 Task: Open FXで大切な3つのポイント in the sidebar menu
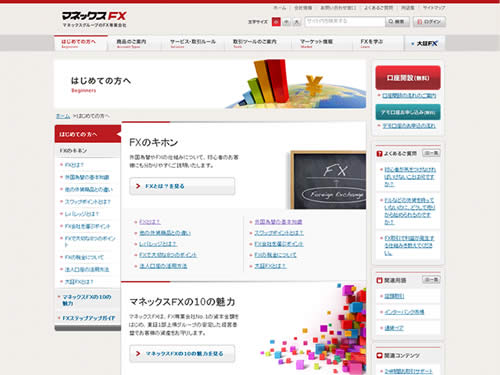[x=90, y=241]
